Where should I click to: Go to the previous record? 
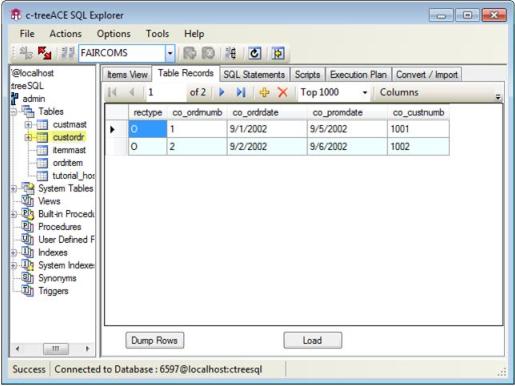tap(132, 92)
